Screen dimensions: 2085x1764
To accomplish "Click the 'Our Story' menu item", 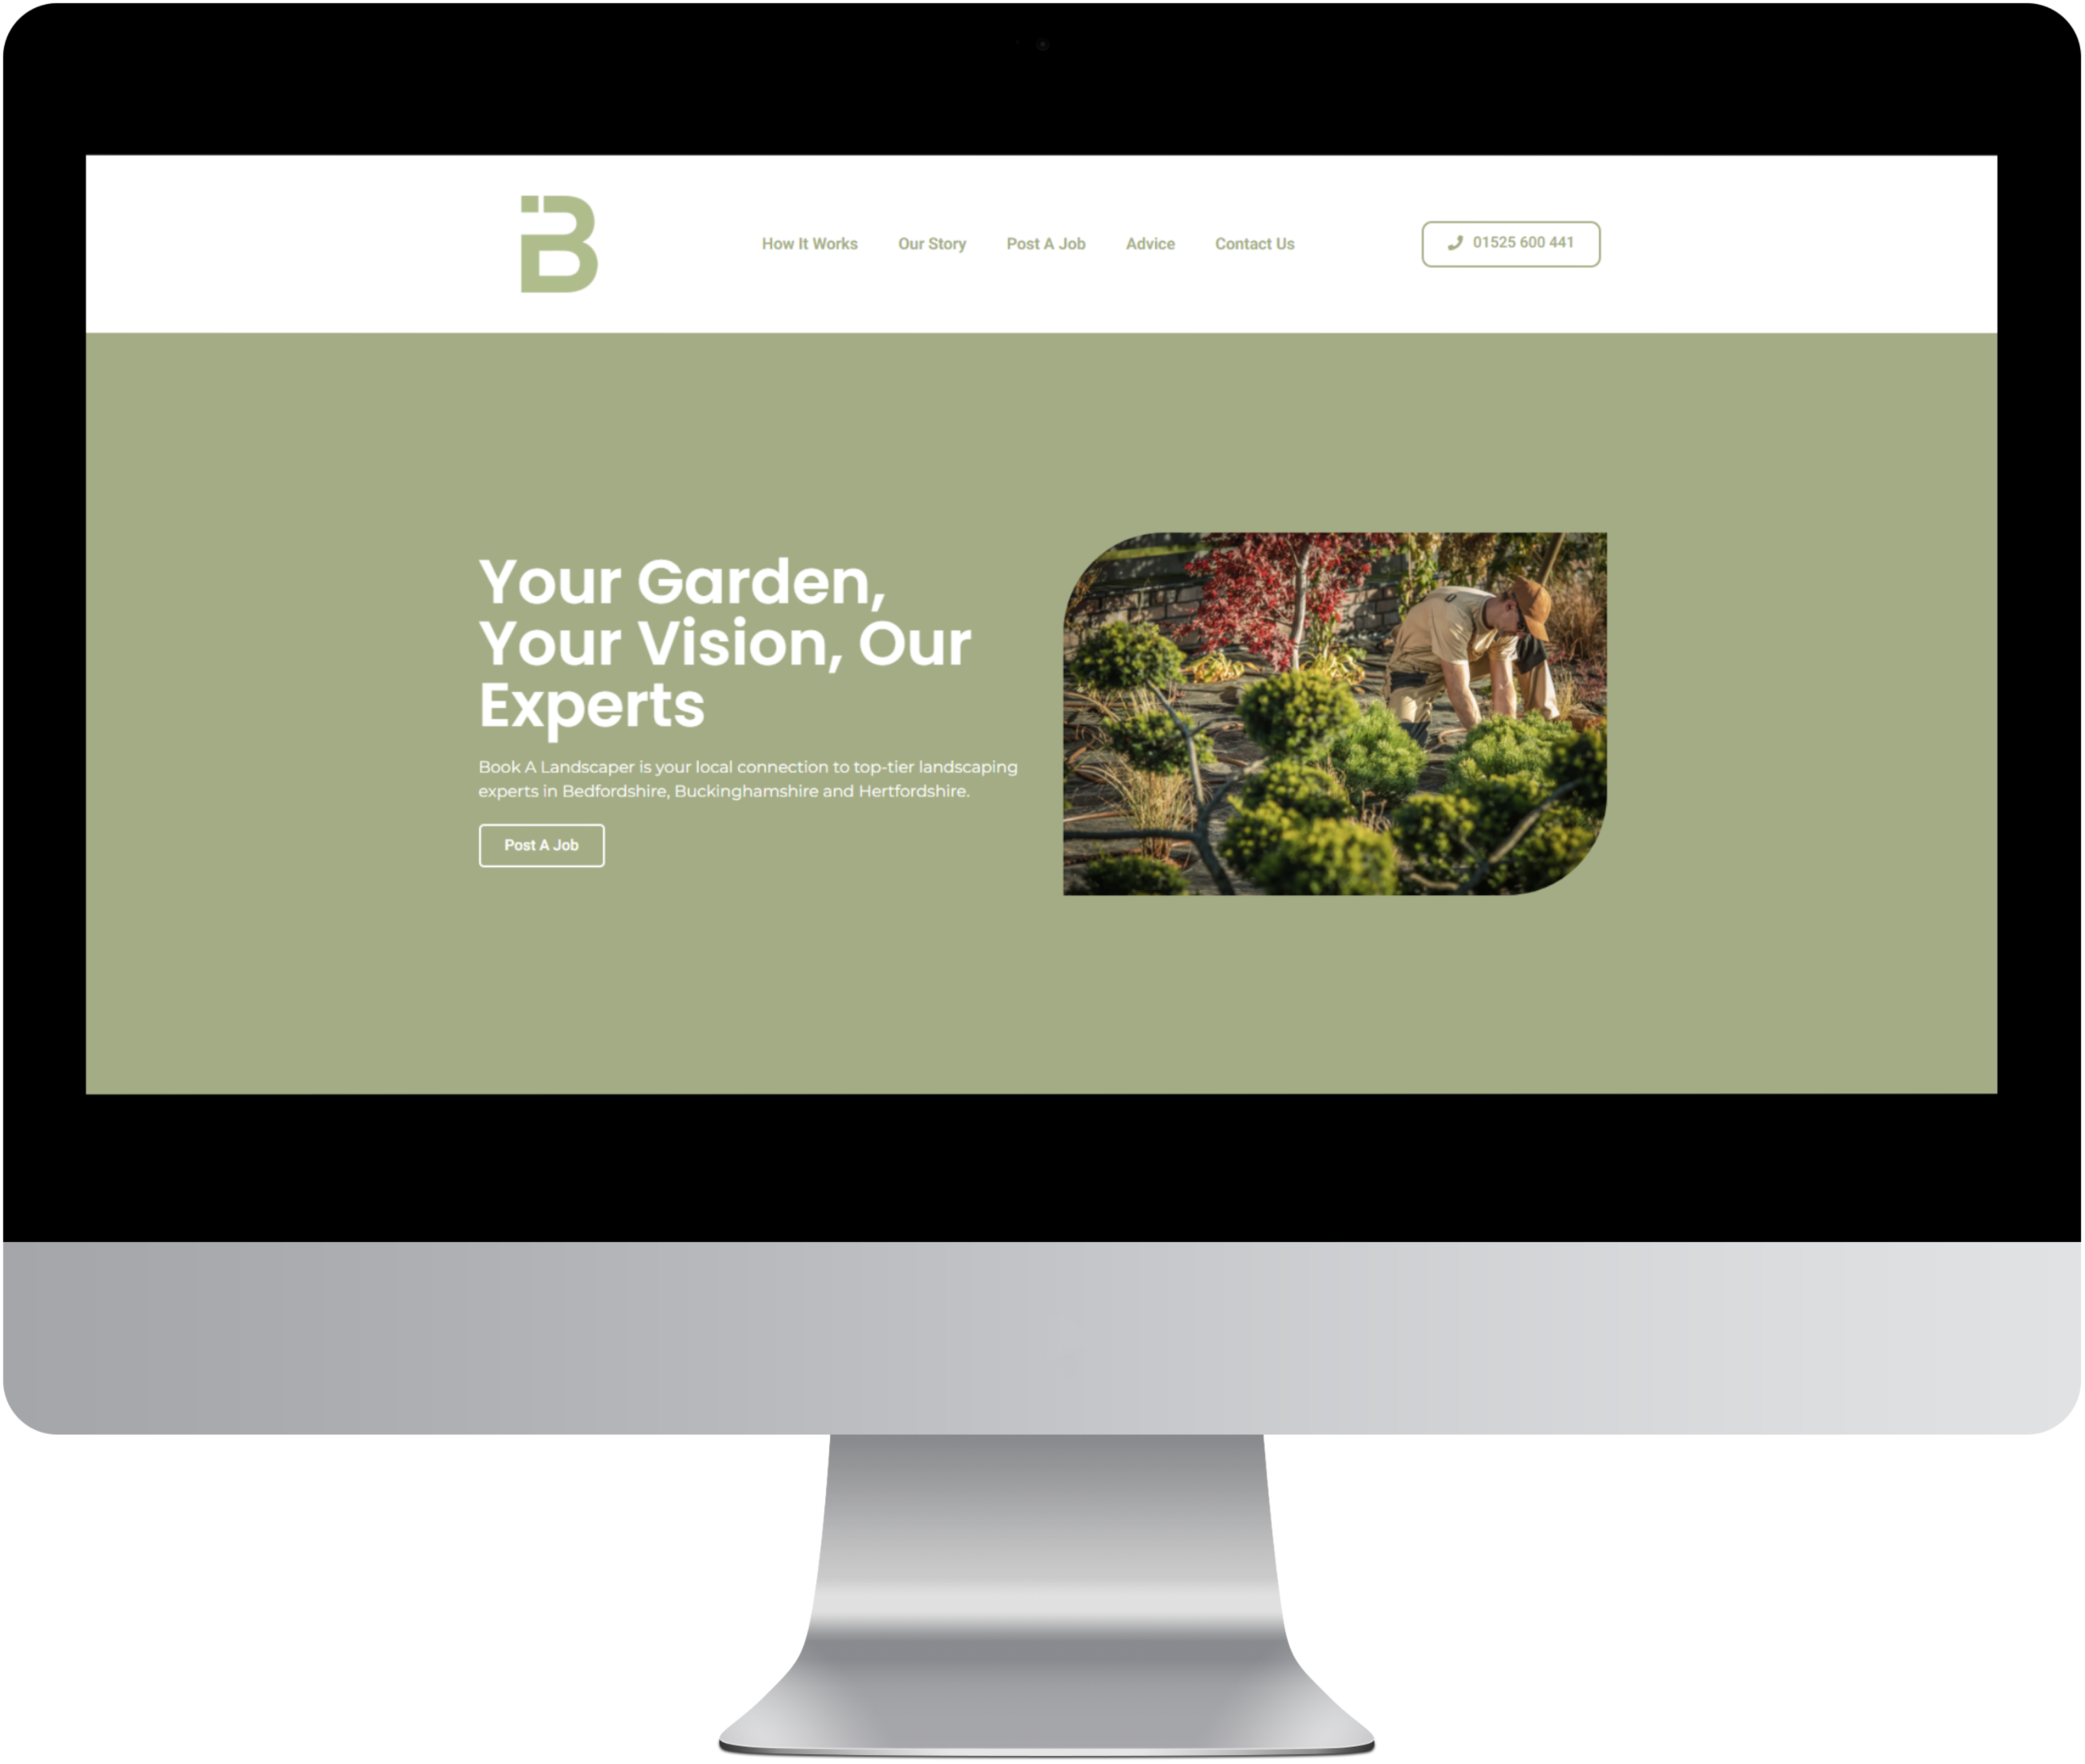I will pos(926,244).
